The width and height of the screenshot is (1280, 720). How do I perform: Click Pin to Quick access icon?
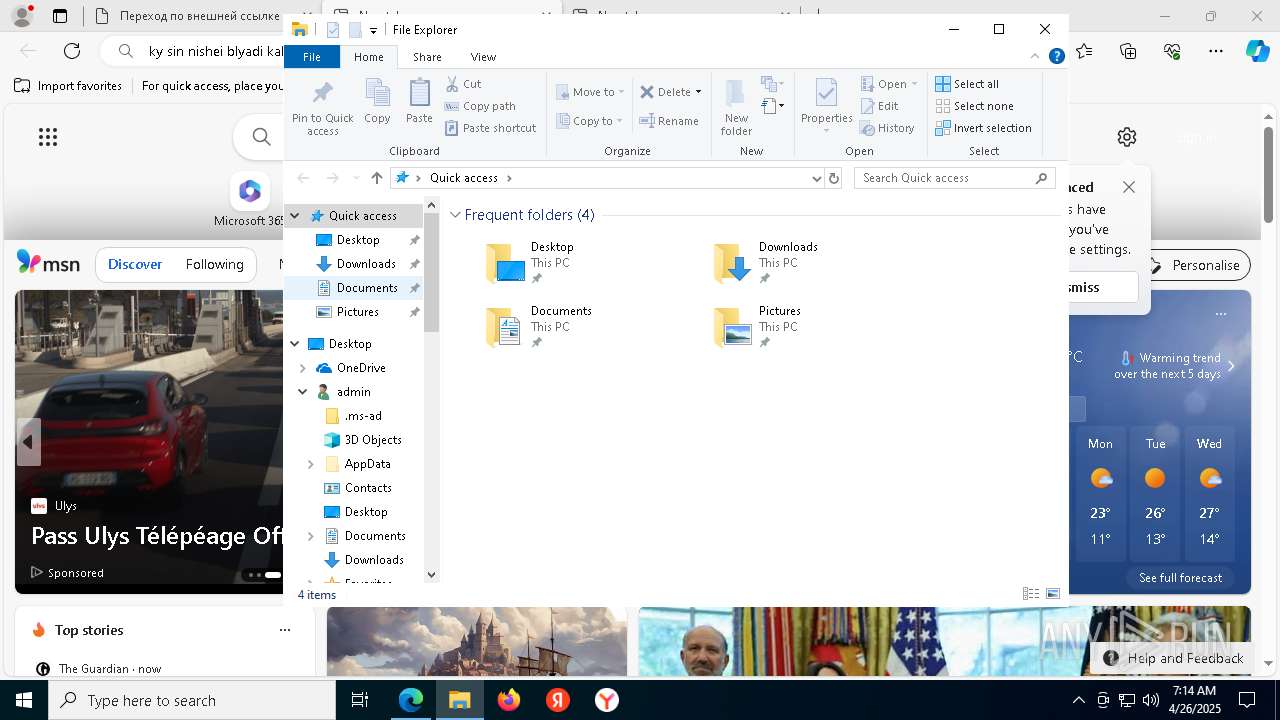[x=322, y=108]
